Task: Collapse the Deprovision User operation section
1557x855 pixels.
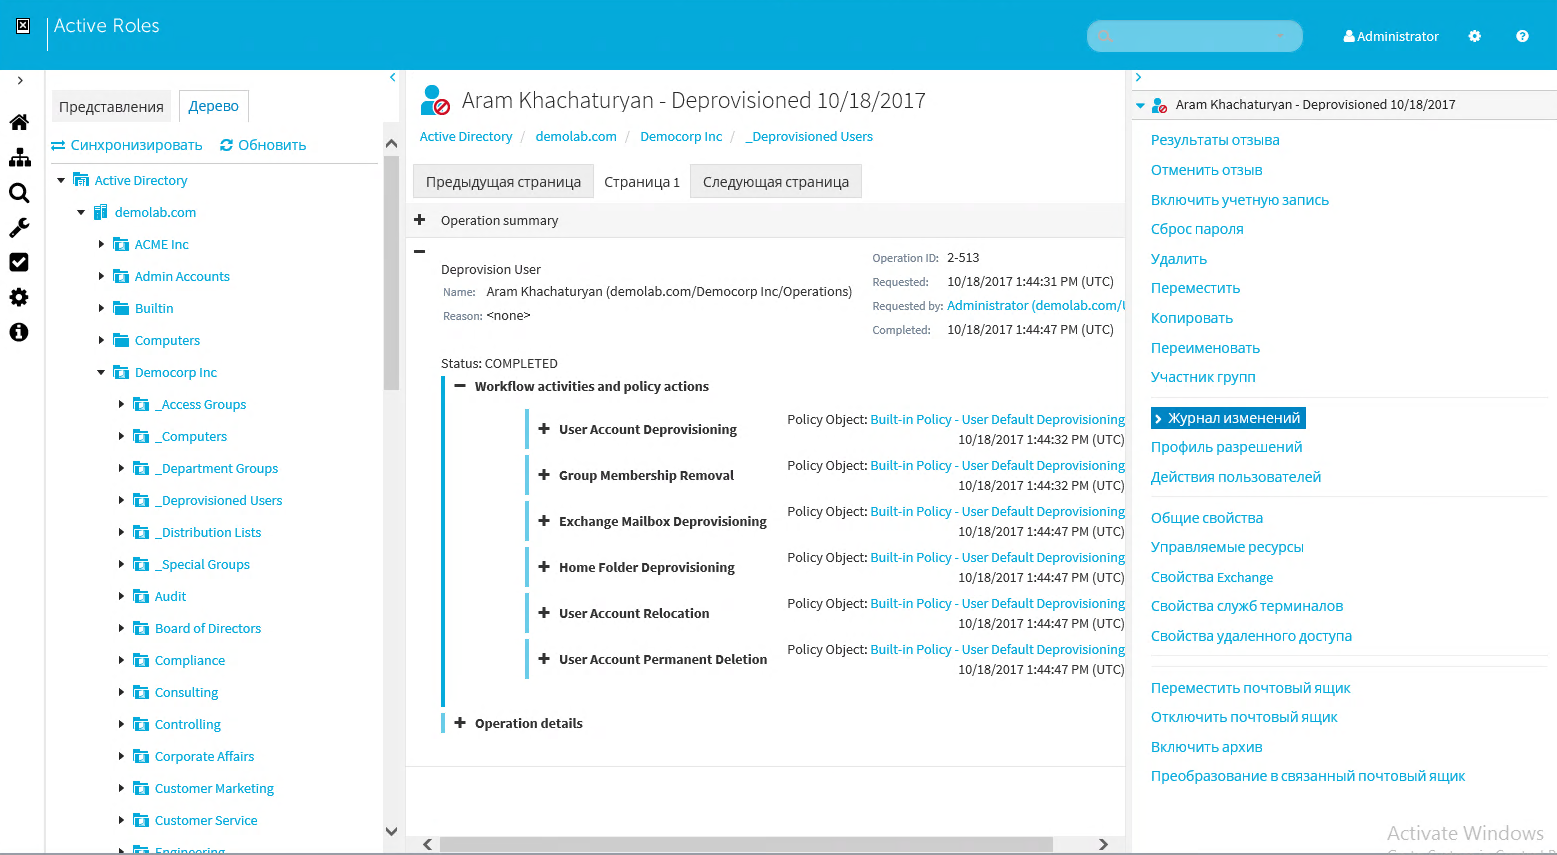Action: 420,252
